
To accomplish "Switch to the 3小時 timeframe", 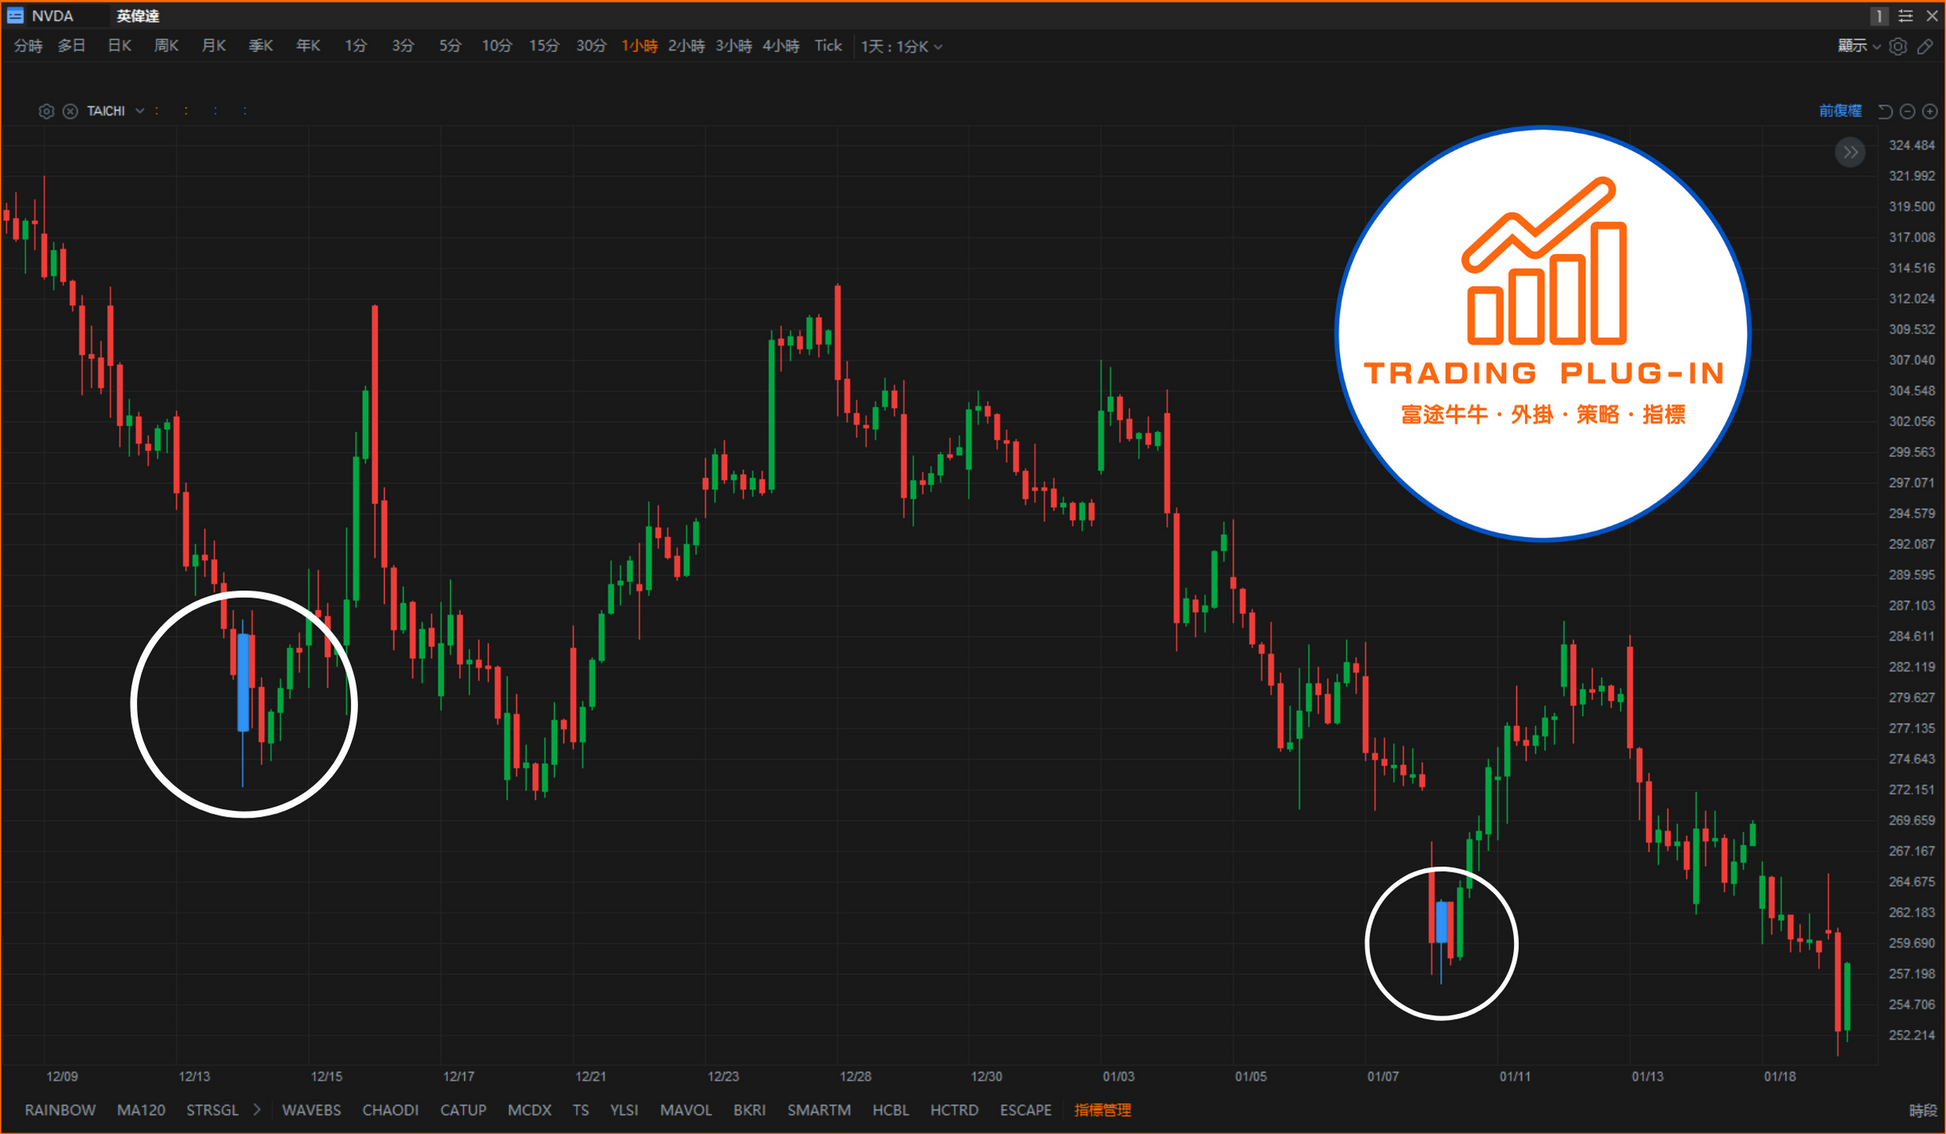I will coord(733,46).
